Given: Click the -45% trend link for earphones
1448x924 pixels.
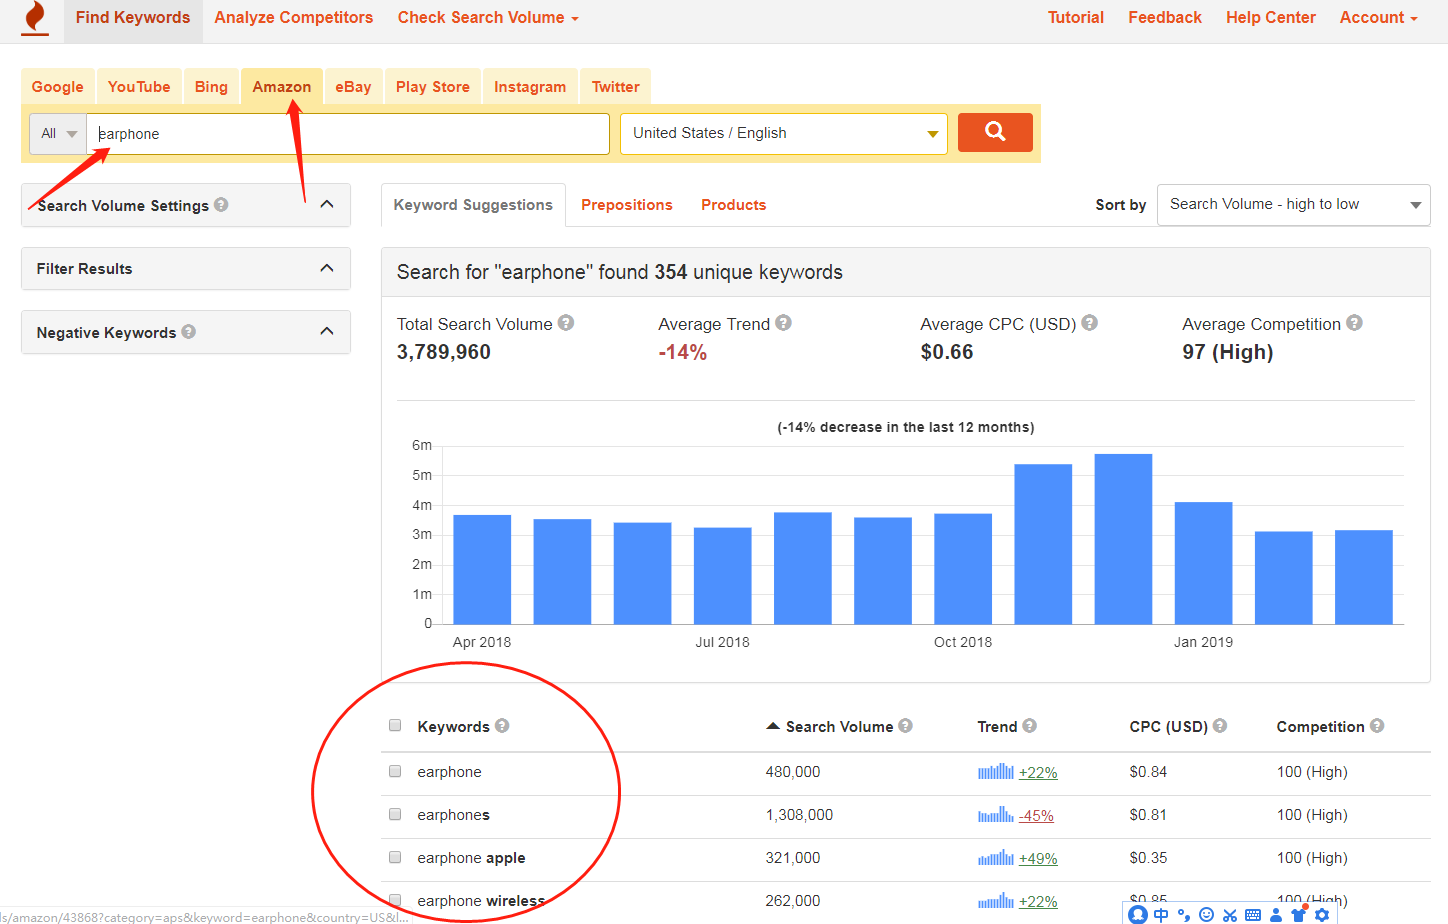Looking at the screenshot, I should point(1036,815).
